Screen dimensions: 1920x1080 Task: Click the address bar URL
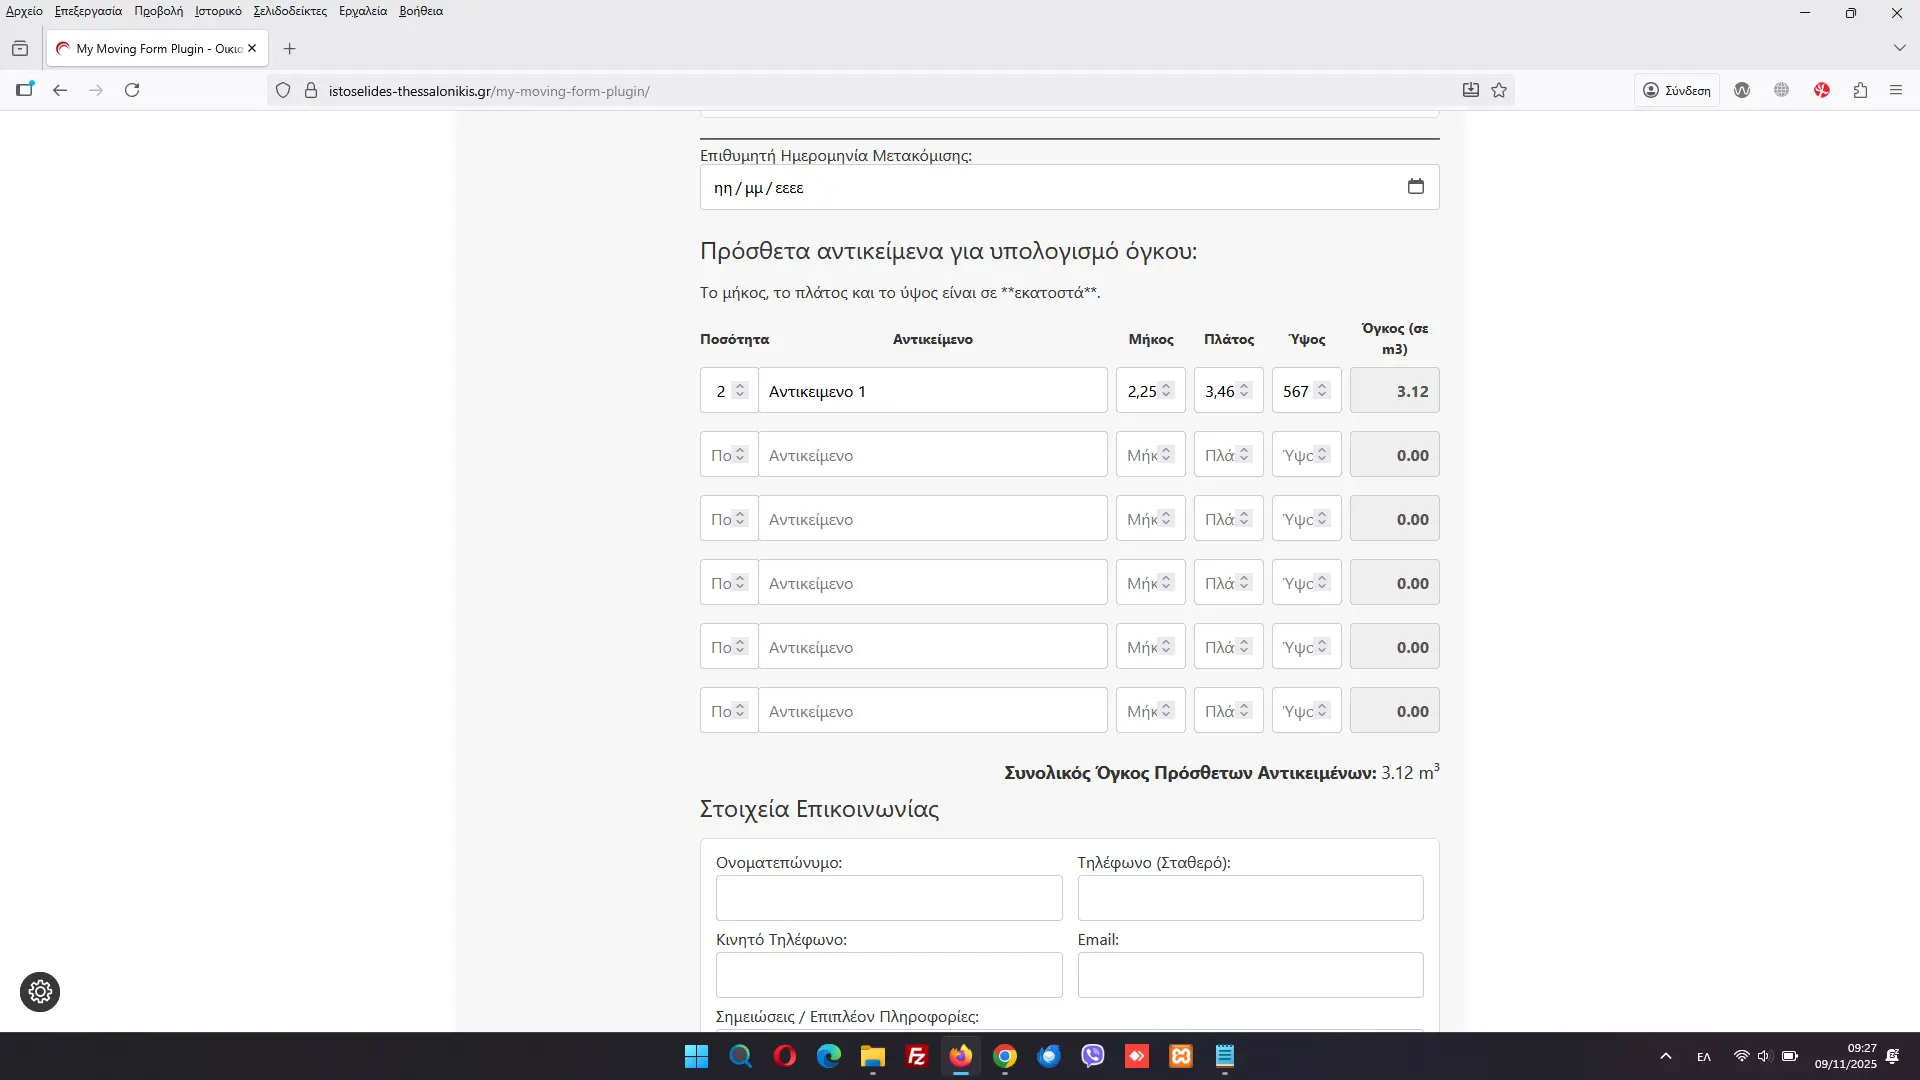click(x=489, y=91)
